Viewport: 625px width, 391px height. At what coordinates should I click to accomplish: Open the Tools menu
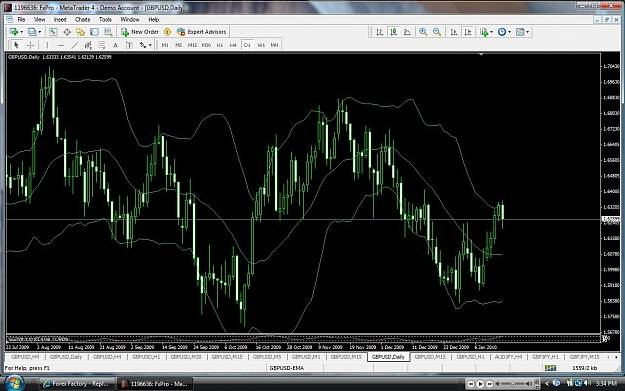pos(105,19)
